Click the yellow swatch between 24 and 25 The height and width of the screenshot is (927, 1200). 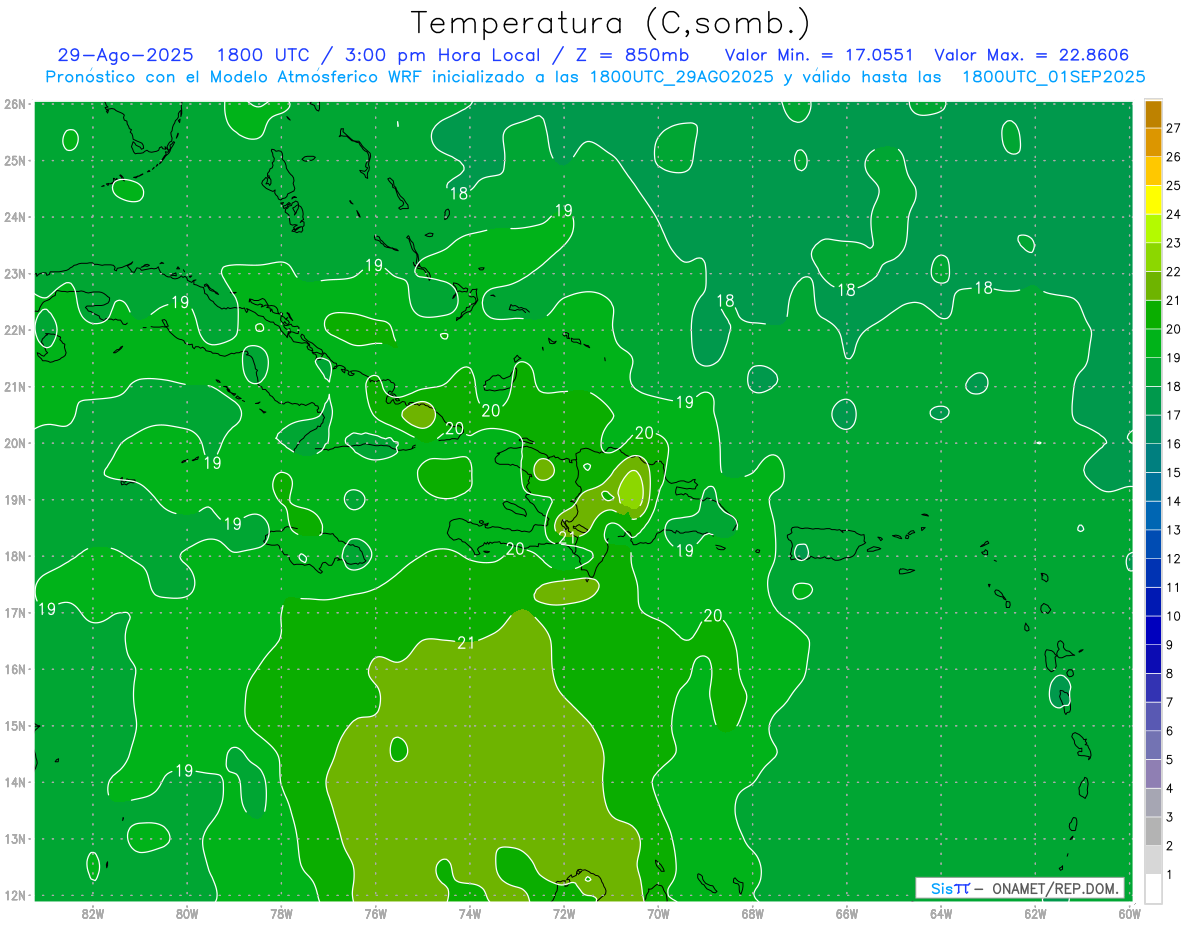[x=1153, y=200]
